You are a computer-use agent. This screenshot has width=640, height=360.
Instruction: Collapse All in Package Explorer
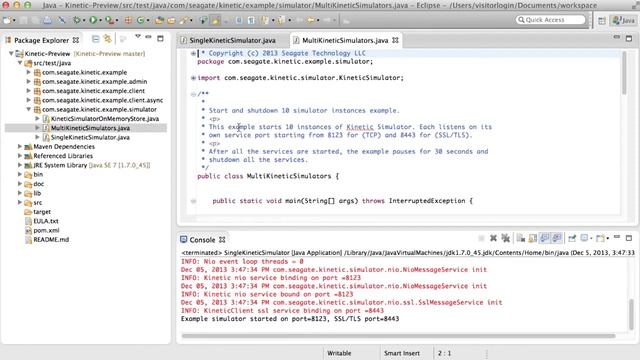(96, 39)
